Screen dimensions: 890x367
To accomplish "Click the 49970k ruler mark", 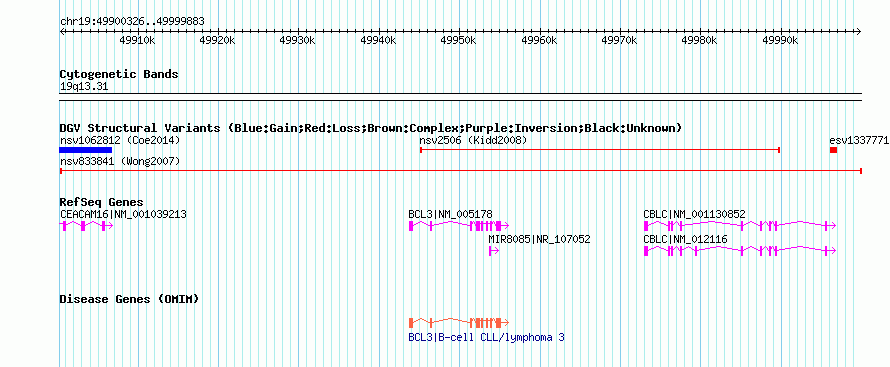I will pyautogui.click(x=619, y=41).
